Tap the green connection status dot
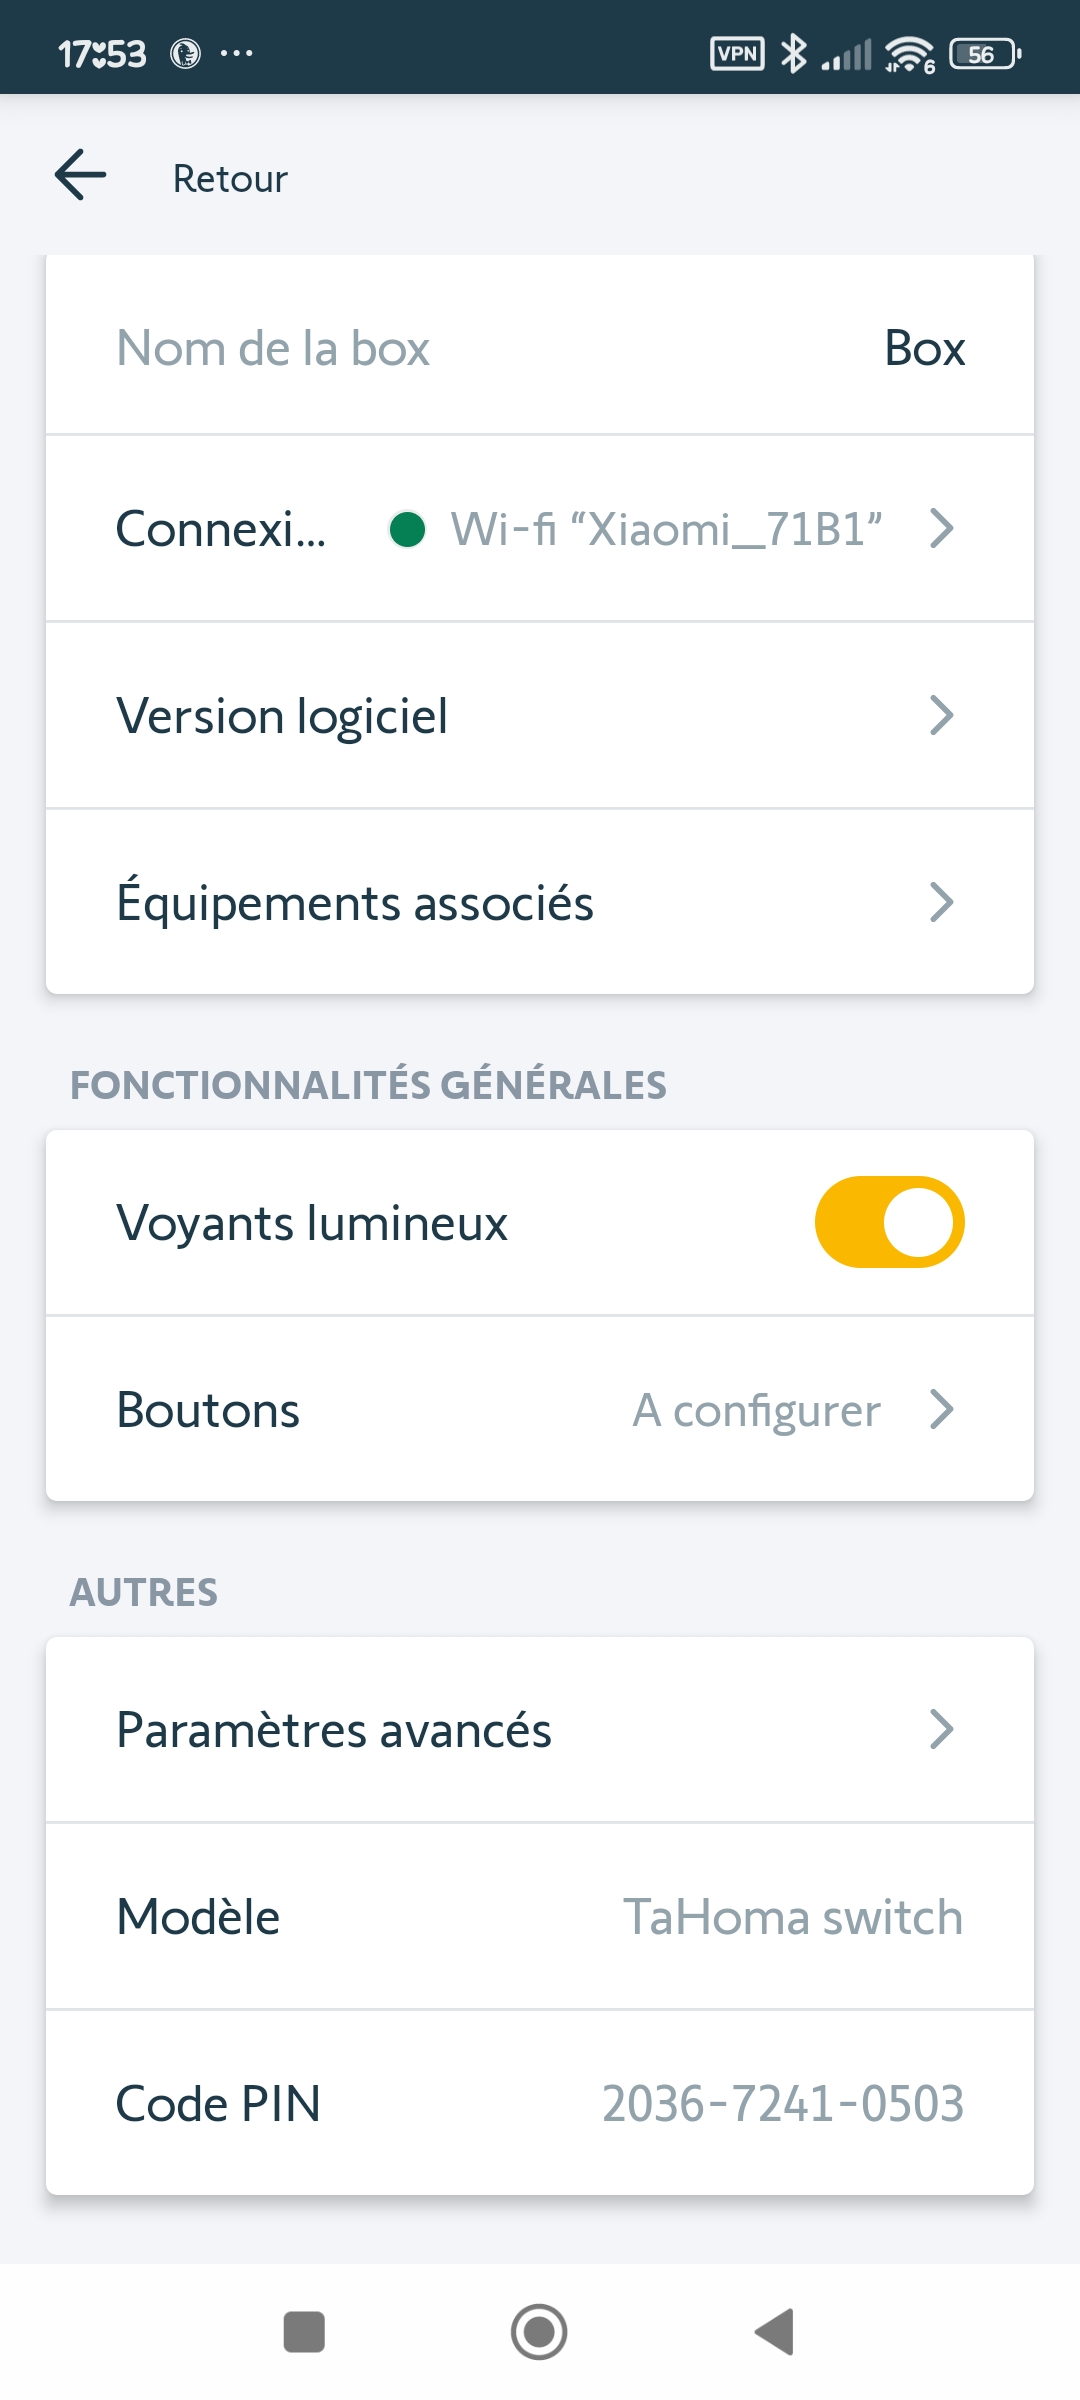The width and height of the screenshot is (1080, 2400). coord(407,529)
